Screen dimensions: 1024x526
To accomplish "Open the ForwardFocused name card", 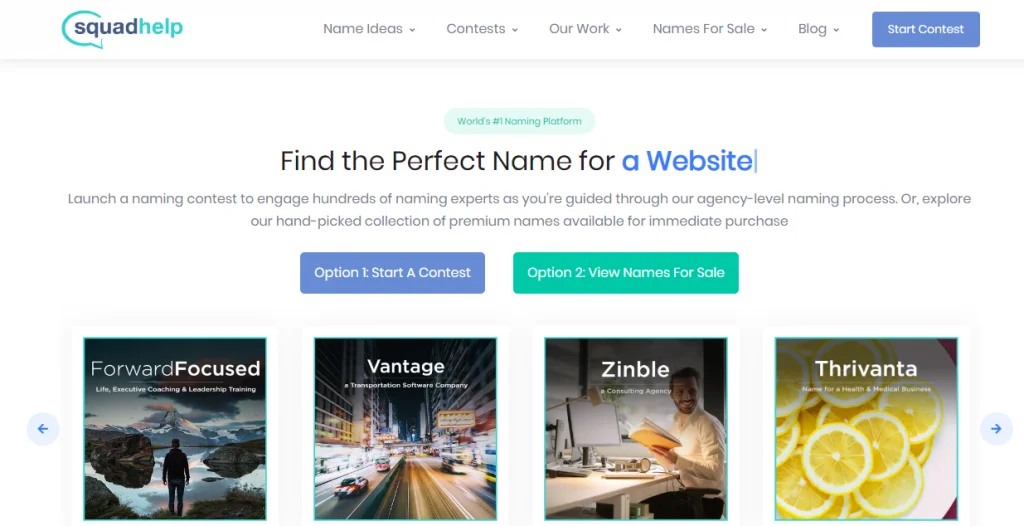I will tap(175, 429).
